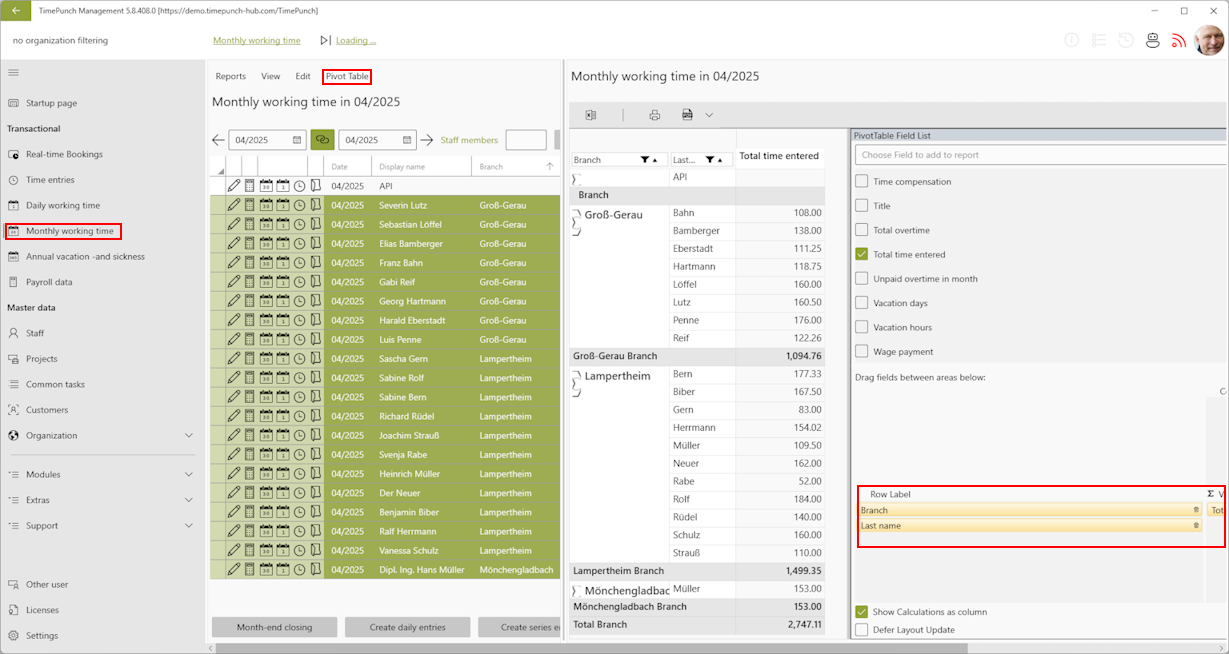
Task: Open Branch filter in pivot header
Action: pyautogui.click(x=644, y=160)
